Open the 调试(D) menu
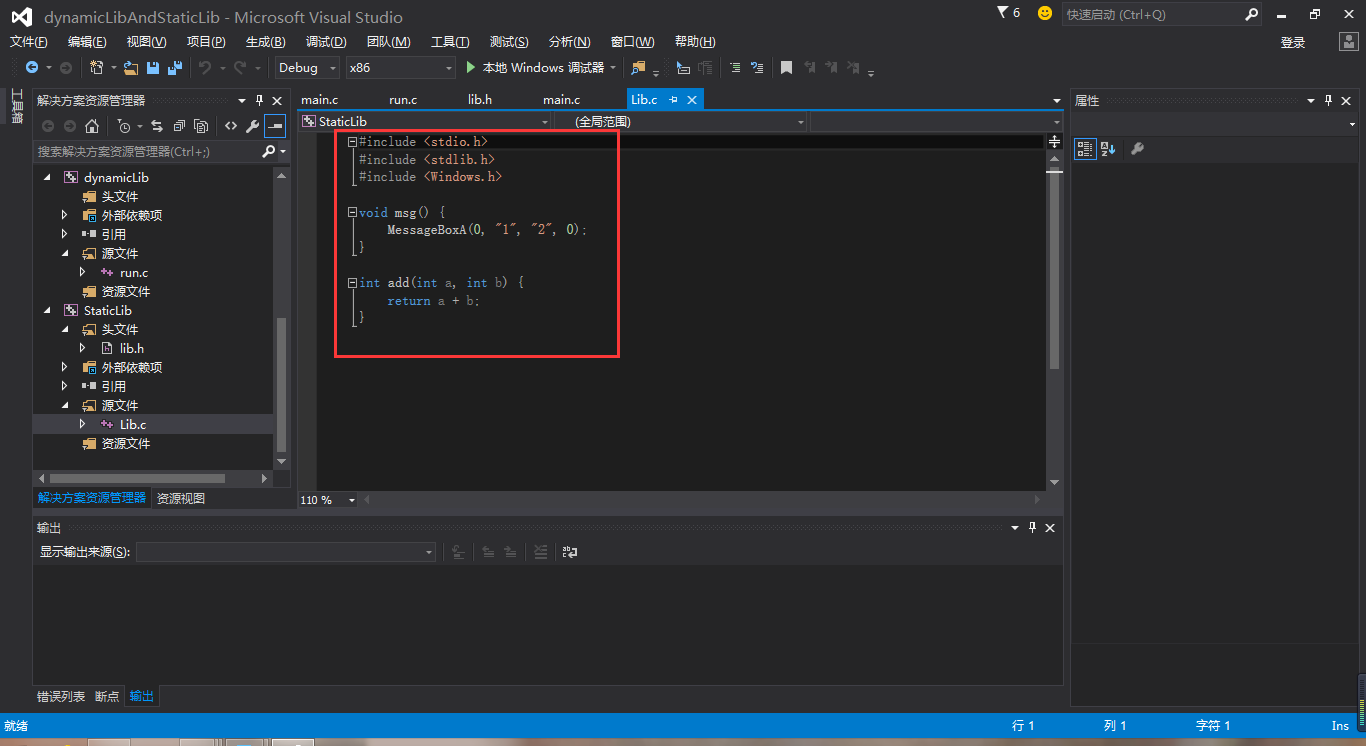 tap(326, 42)
